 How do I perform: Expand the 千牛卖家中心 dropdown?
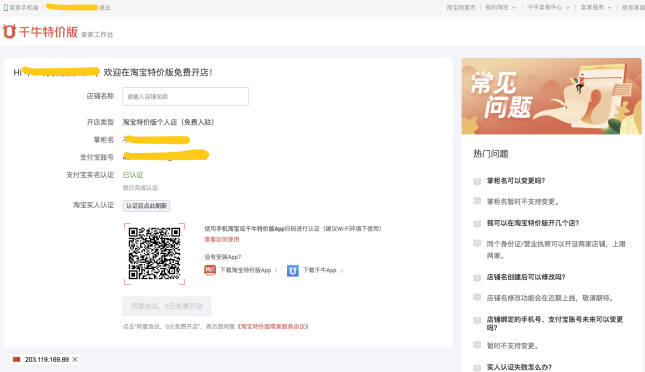pos(567,7)
